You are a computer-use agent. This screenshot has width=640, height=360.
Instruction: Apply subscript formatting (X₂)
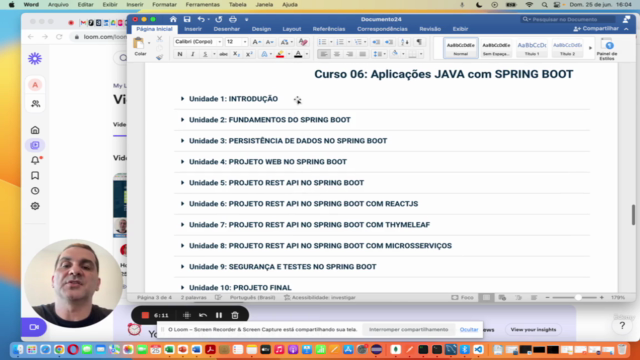[236, 54]
